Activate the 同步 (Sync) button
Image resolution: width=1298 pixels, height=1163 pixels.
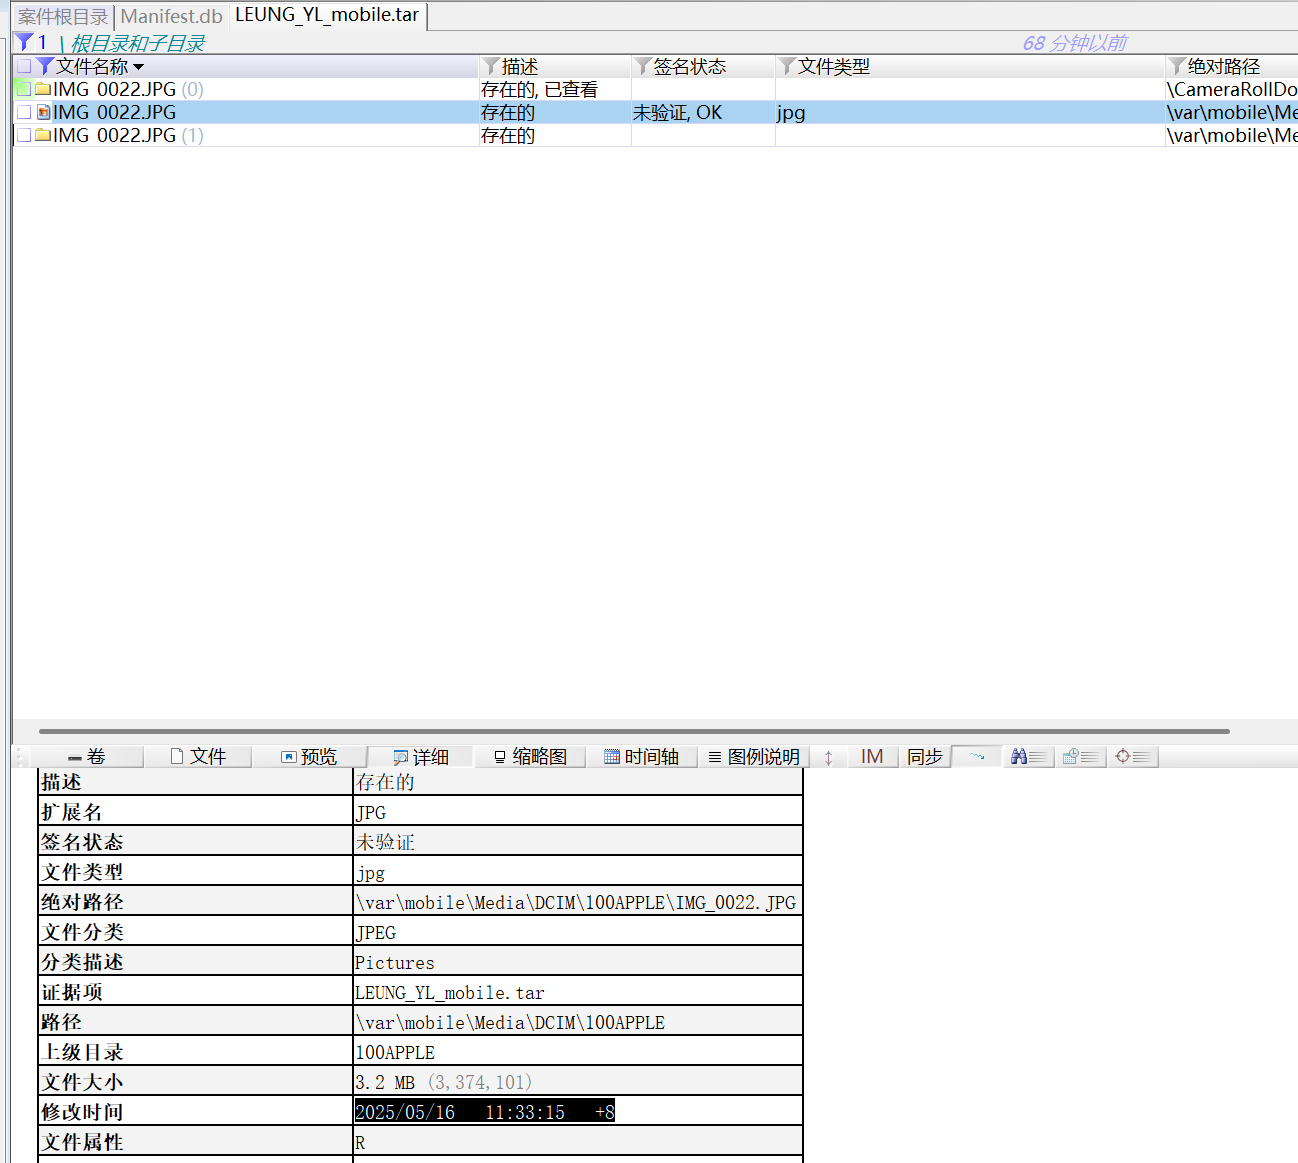[x=925, y=756]
